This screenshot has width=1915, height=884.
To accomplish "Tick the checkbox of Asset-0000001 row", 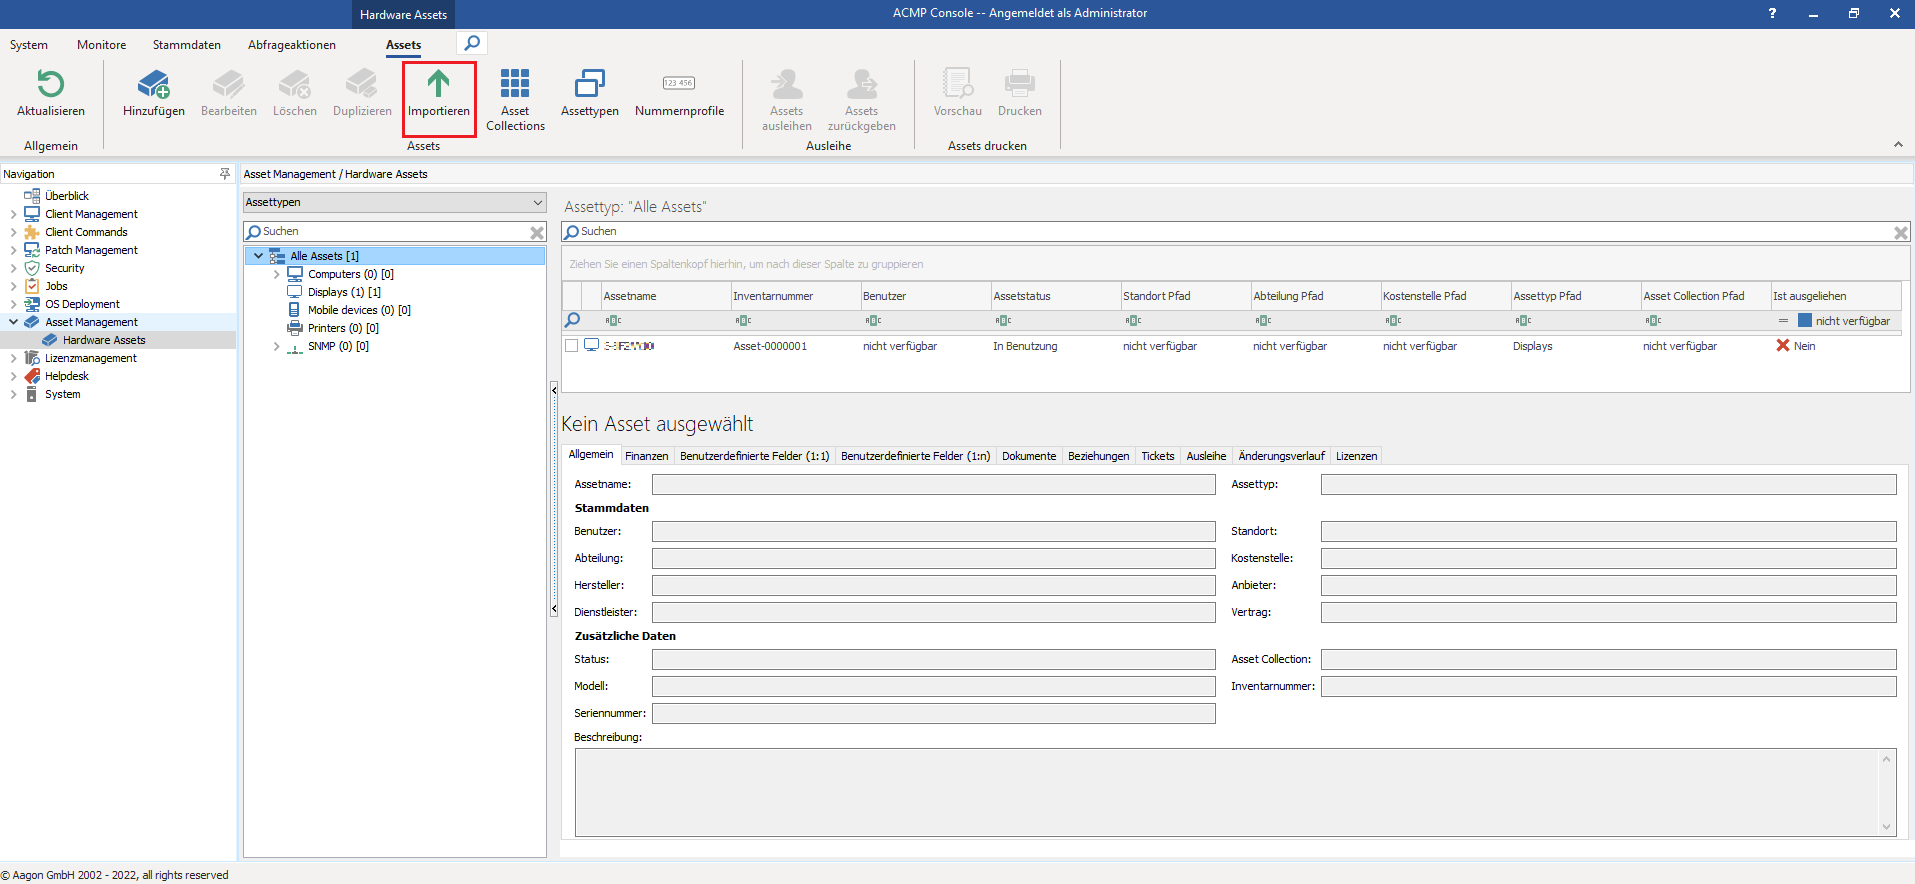I will coord(572,346).
